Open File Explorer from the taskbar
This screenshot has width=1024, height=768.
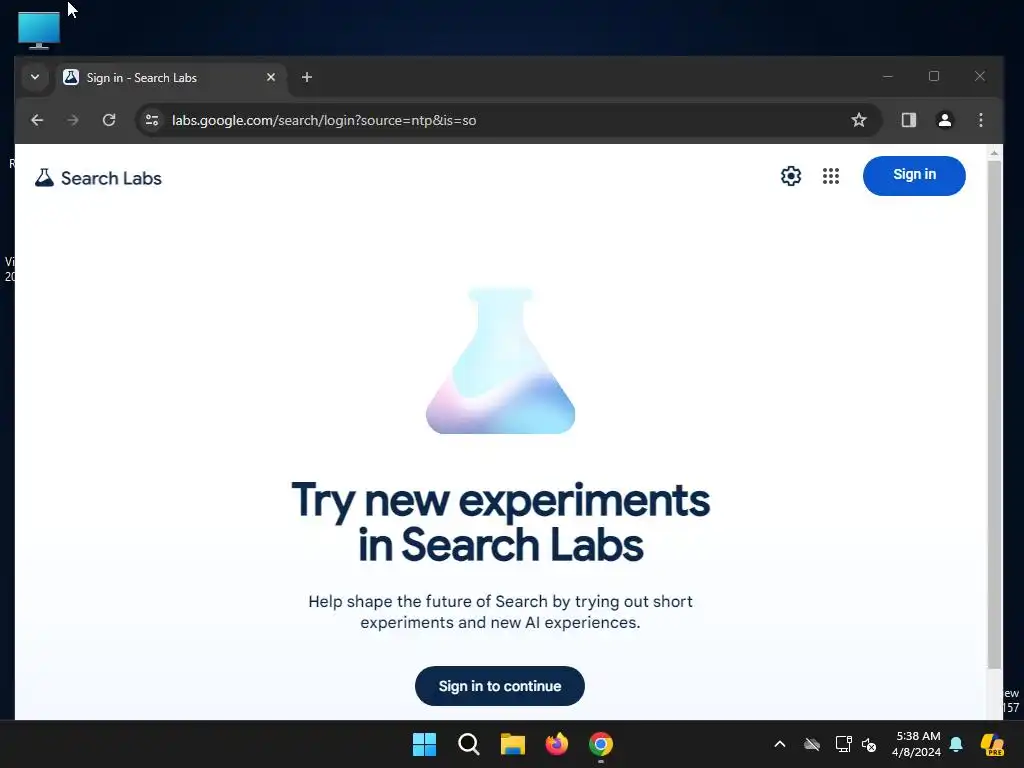coord(513,744)
